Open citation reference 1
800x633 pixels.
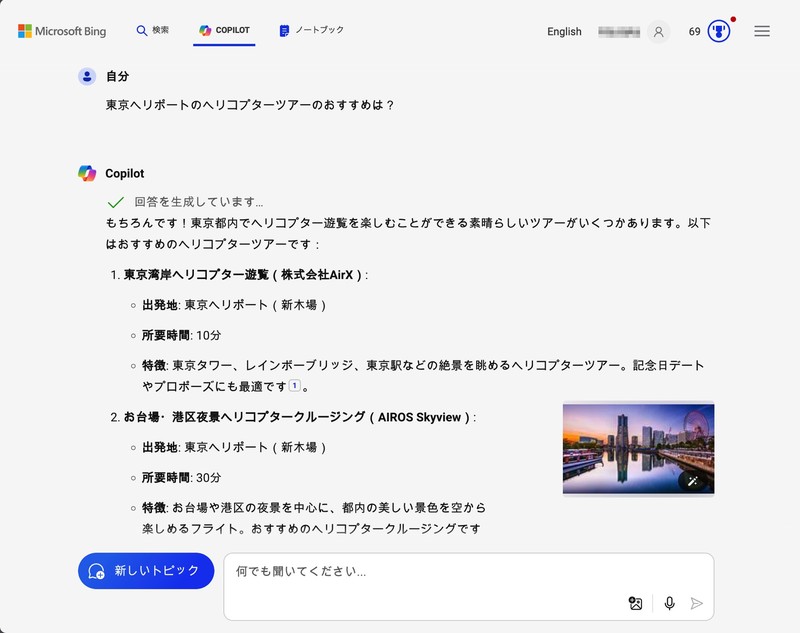tap(295, 386)
